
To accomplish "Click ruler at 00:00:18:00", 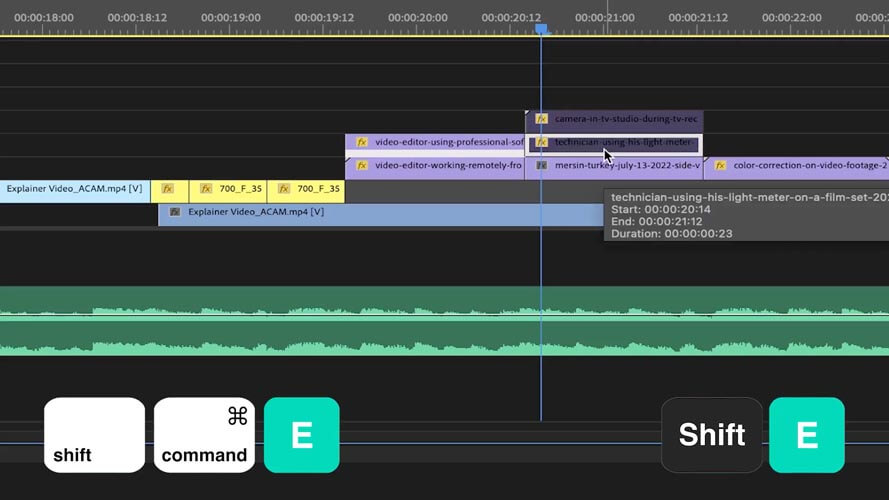I will tap(44, 18).
